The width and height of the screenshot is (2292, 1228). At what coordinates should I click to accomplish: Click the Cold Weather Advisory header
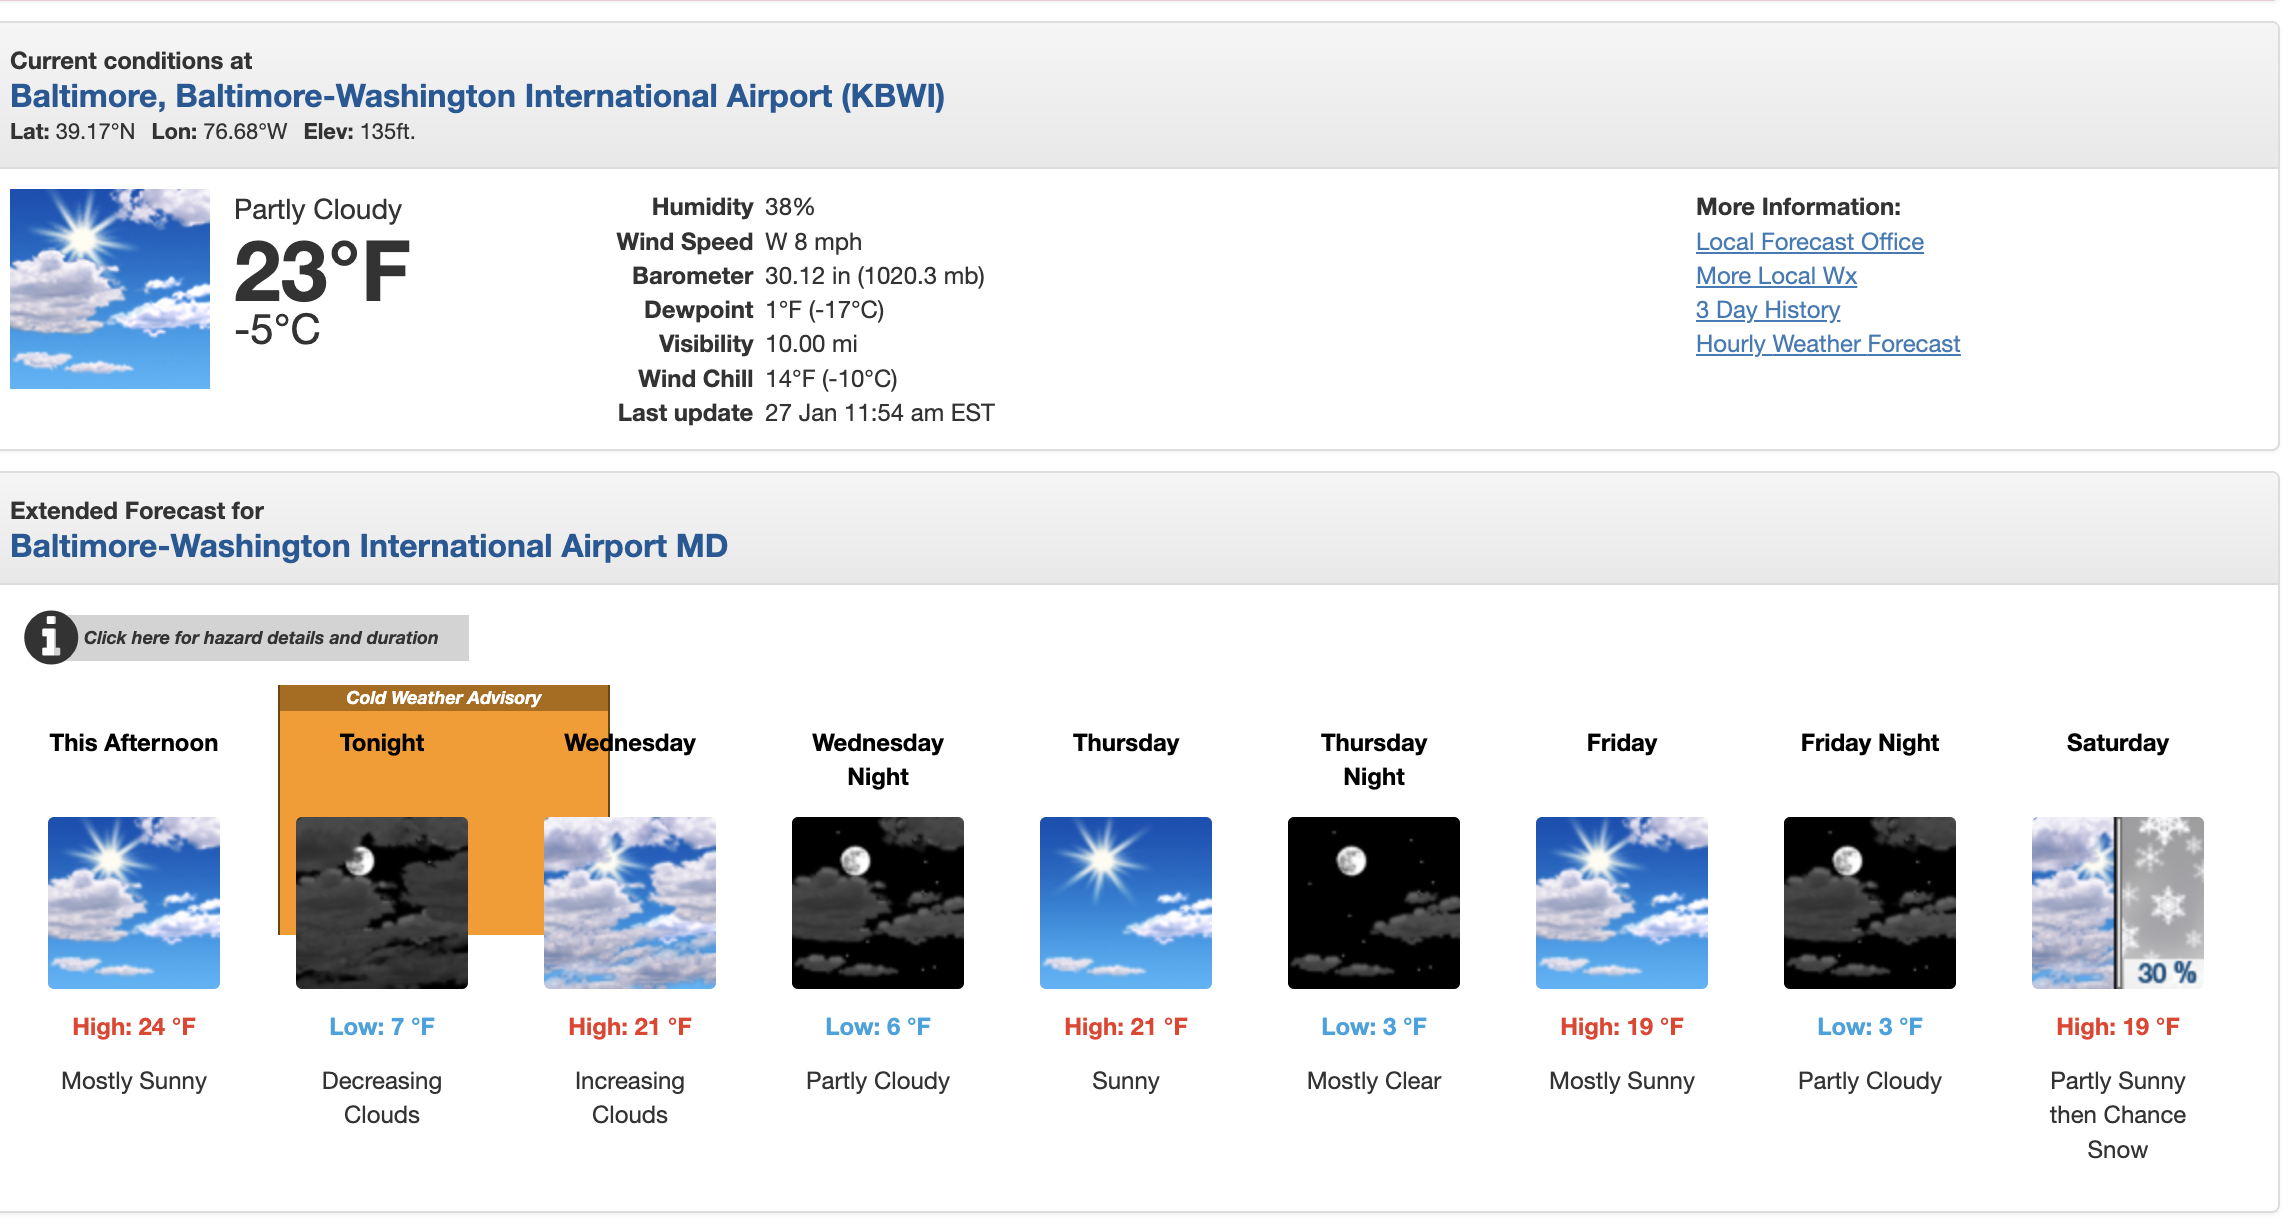[443, 698]
